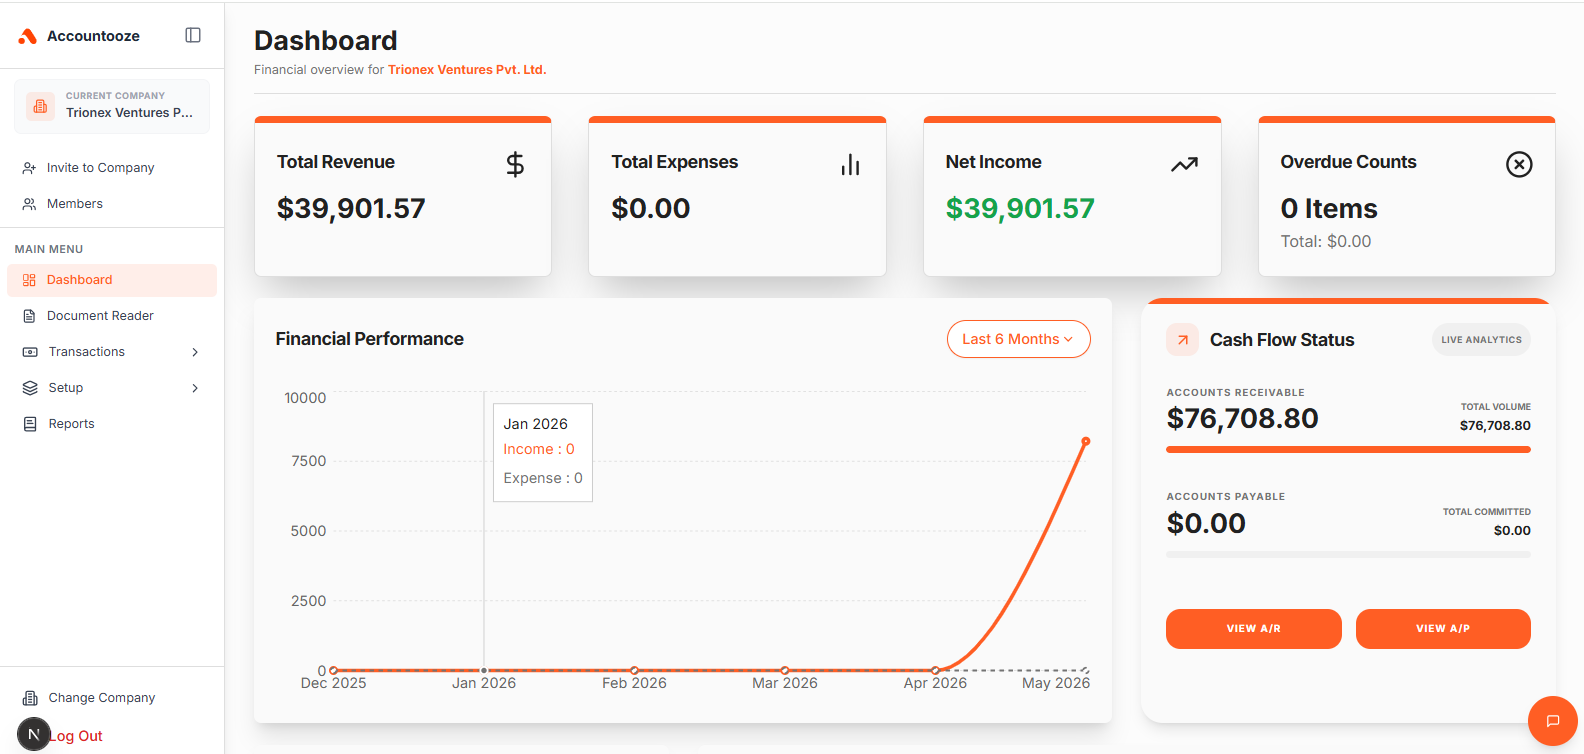The height and width of the screenshot is (754, 1584).
Task: Click the Accounts Payable empty progress bar
Action: (x=1348, y=554)
